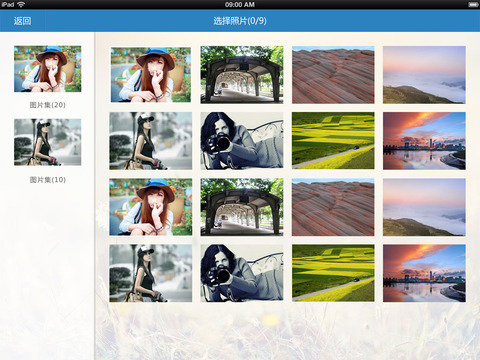
Task: Open the 图片集(10) album thumbnail
Action: [48, 142]
